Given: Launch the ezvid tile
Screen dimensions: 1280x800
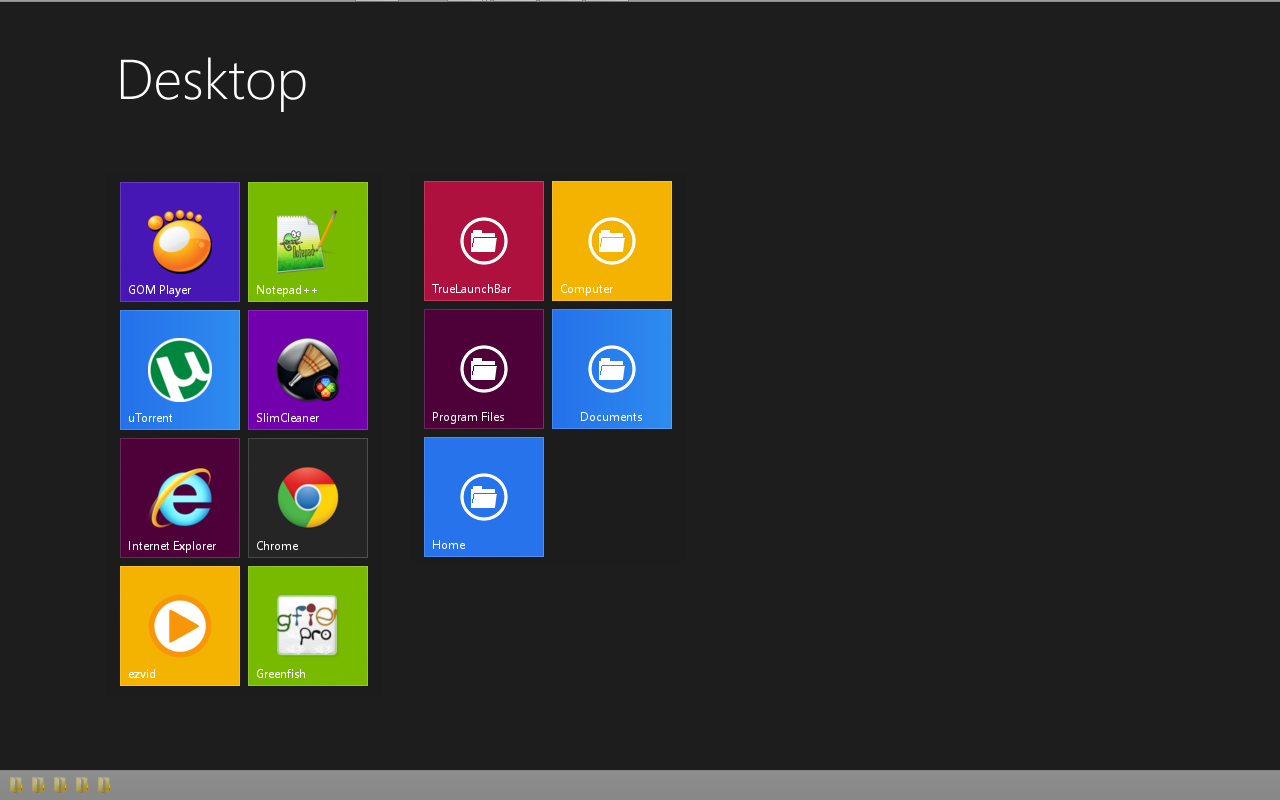Looking at the screenshot, I should tap(180, 625).
